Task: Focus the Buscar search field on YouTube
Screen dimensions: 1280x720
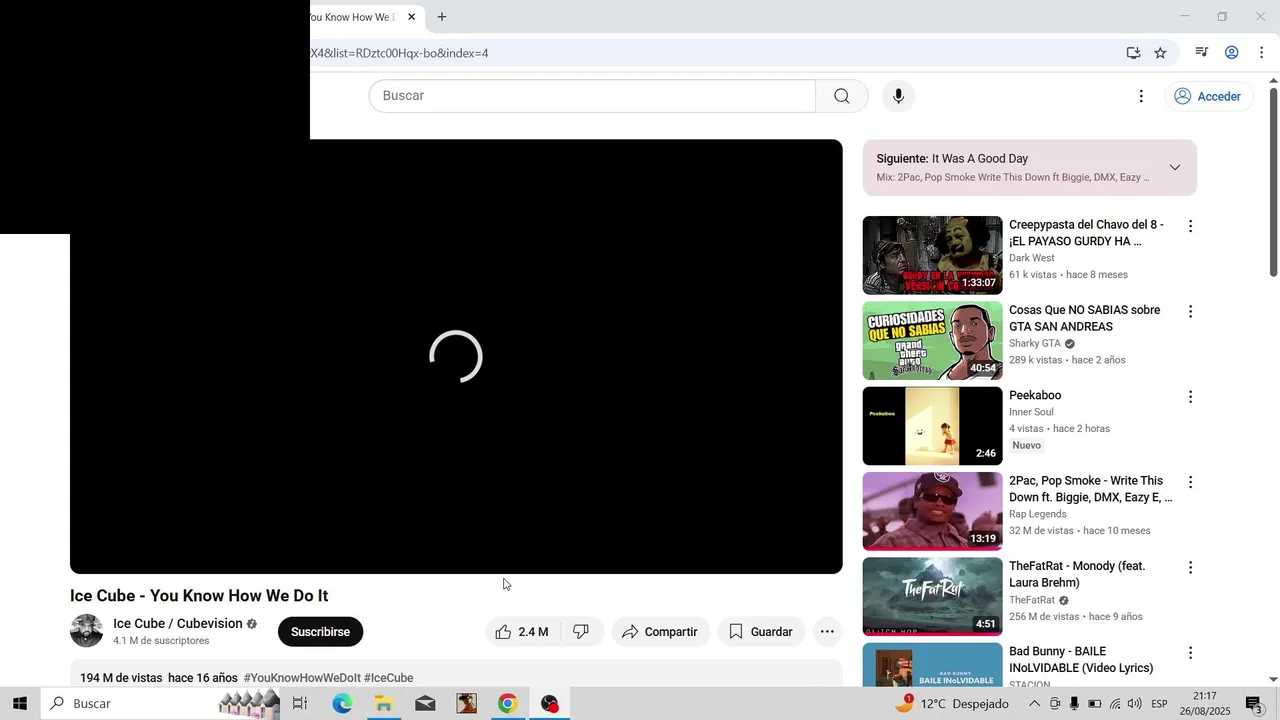Action: (x=592, y=96)
